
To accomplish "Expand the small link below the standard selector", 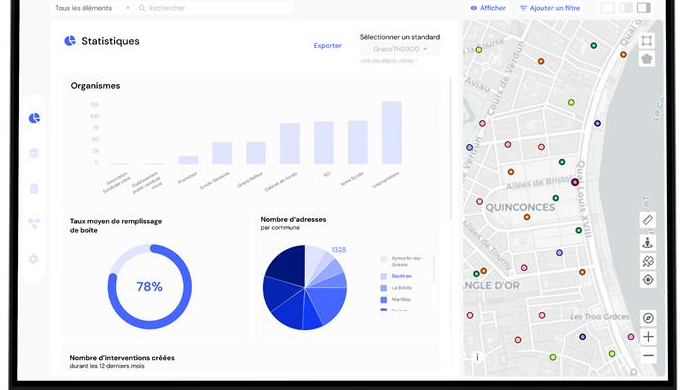I will click(x=388, y=61).
